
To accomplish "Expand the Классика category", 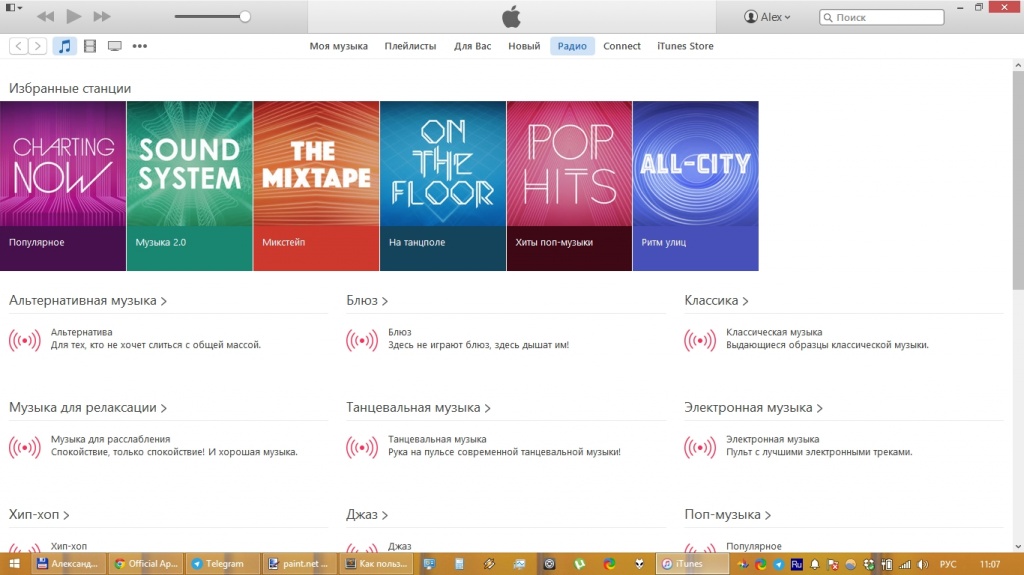I will pyautogui.click(x=716, y=301).
